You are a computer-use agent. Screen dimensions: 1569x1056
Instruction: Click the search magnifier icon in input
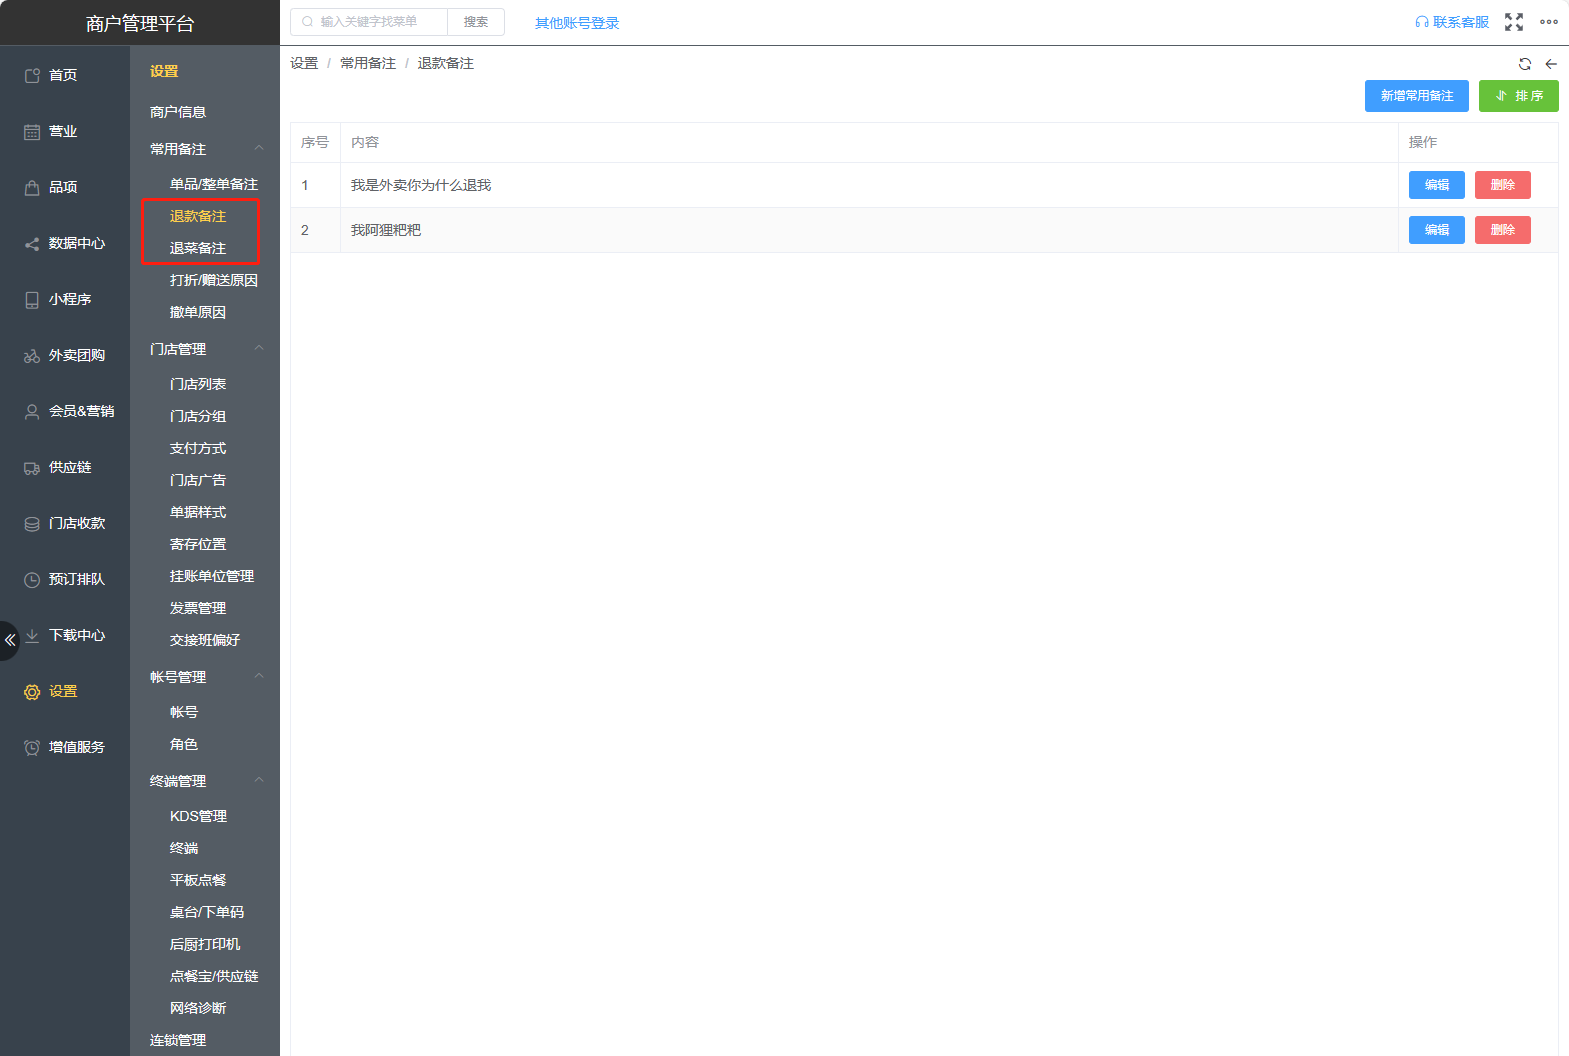307,22
